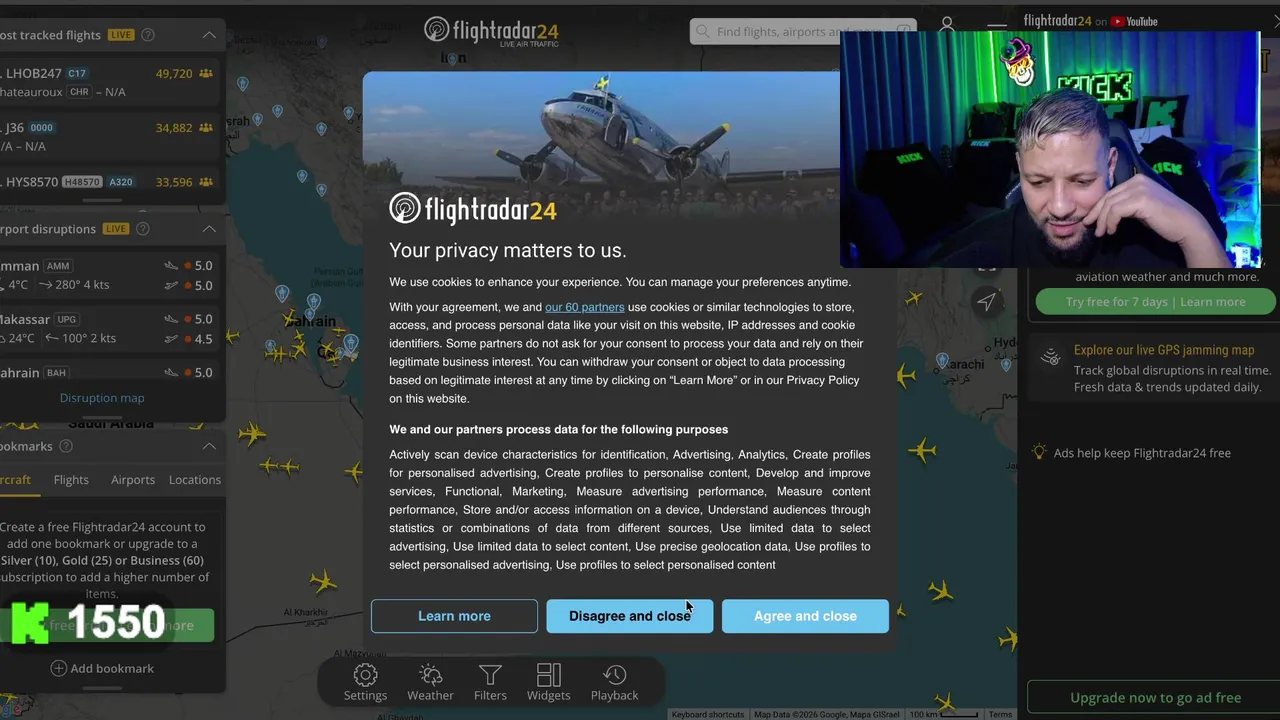The image size is (1280, 720).
Task: Select tracked flight J36
Action: 110,137
